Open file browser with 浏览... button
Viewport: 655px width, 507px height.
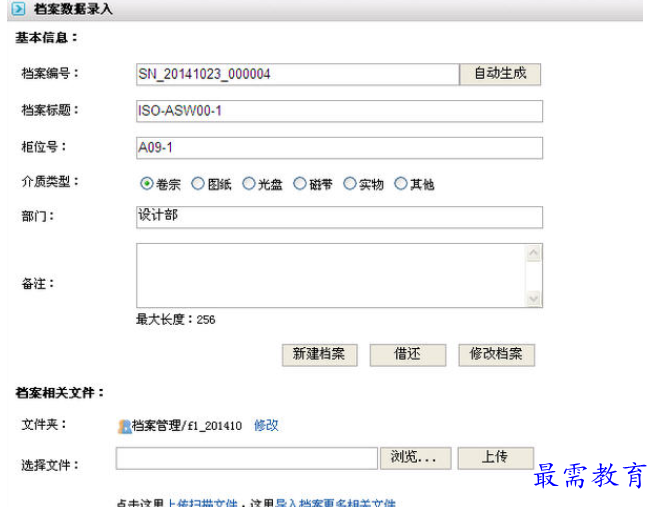416,458
